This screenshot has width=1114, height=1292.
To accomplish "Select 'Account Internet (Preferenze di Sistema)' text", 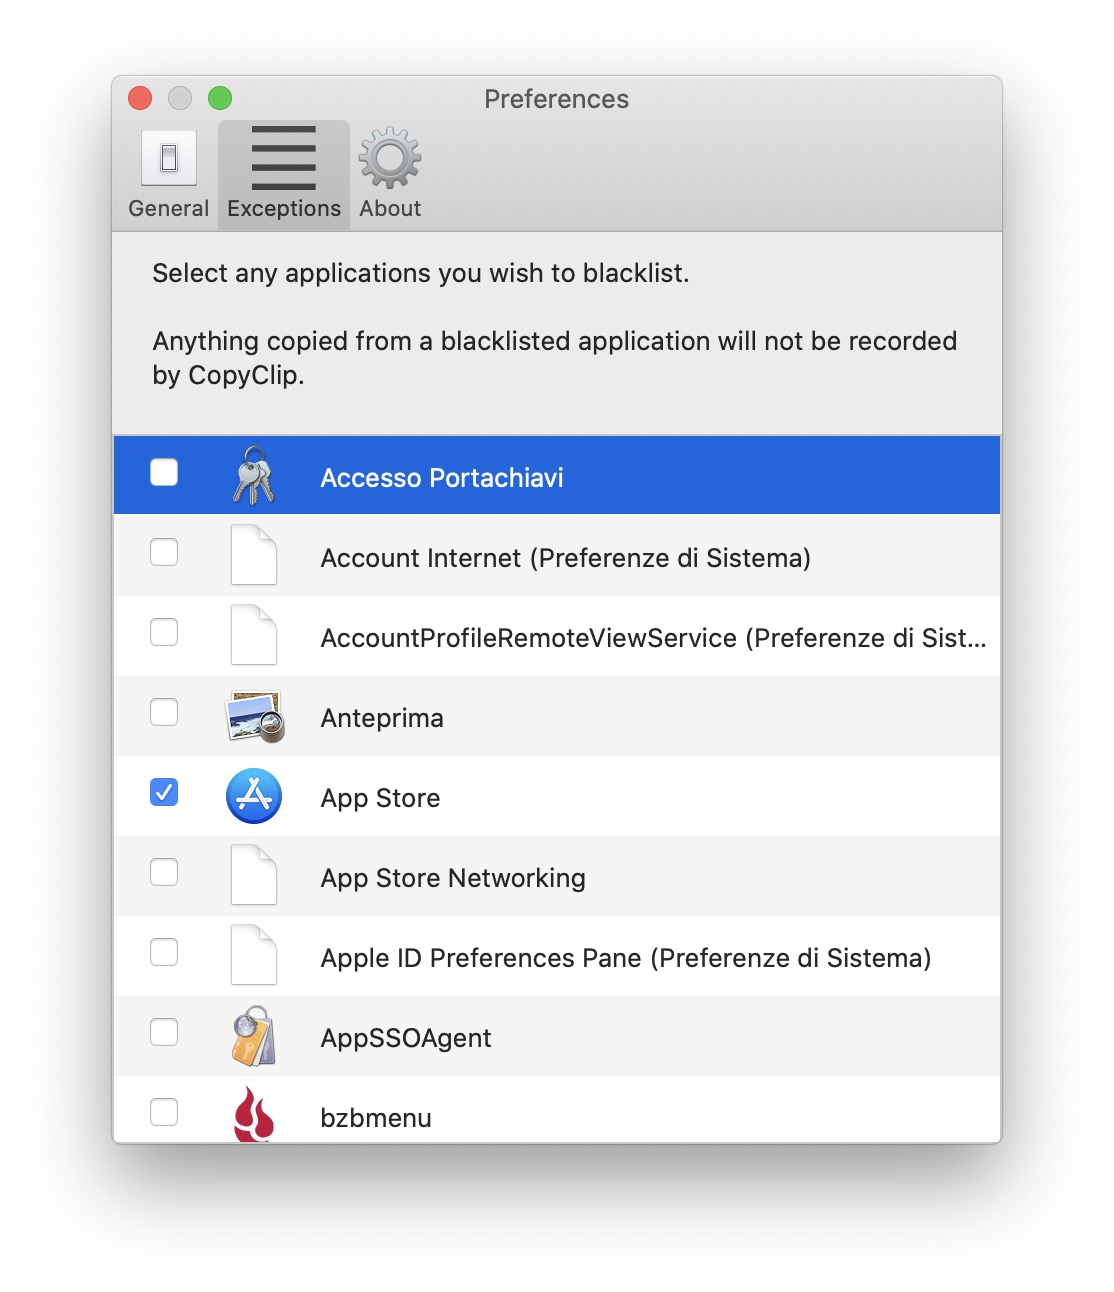I will tap(566, 558).
